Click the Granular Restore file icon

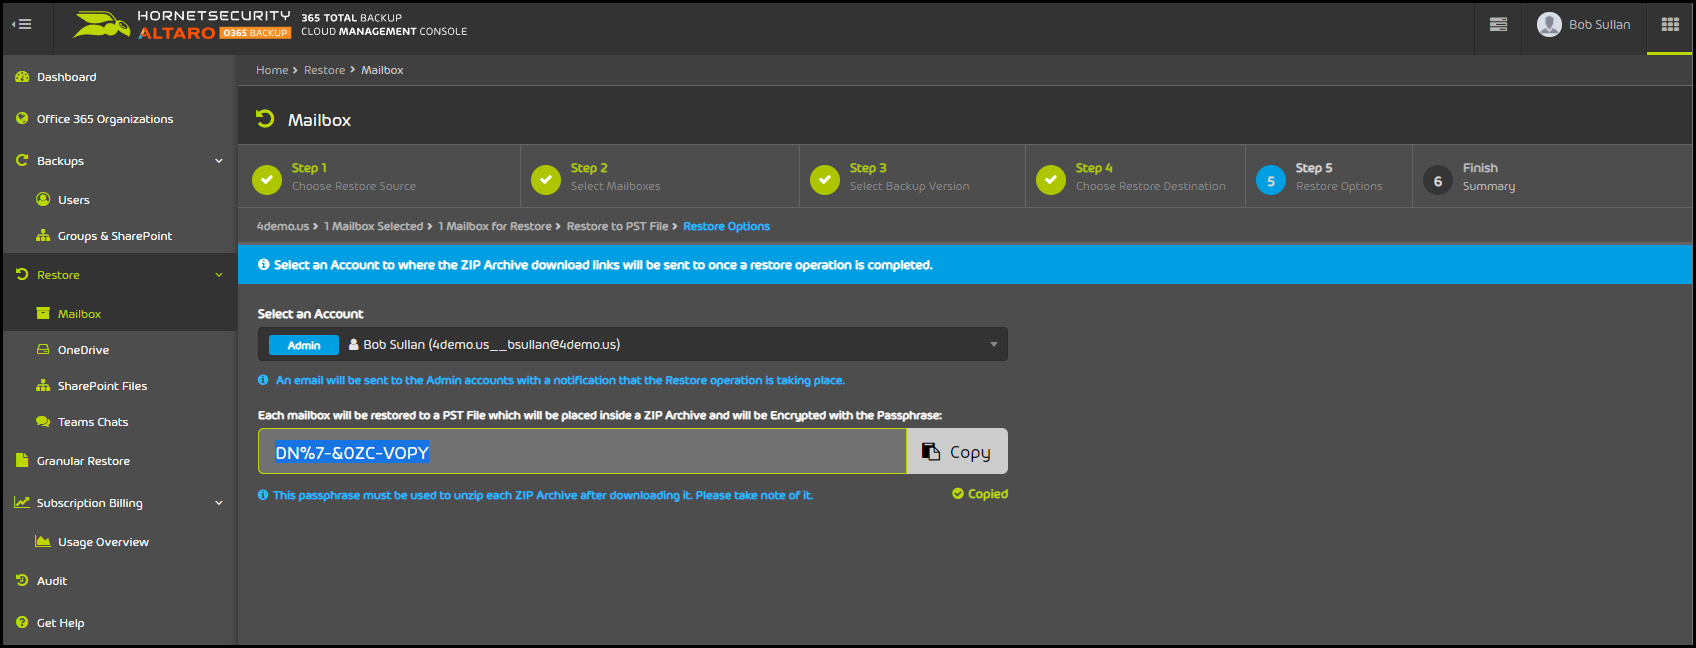click(x=22, y=460)
